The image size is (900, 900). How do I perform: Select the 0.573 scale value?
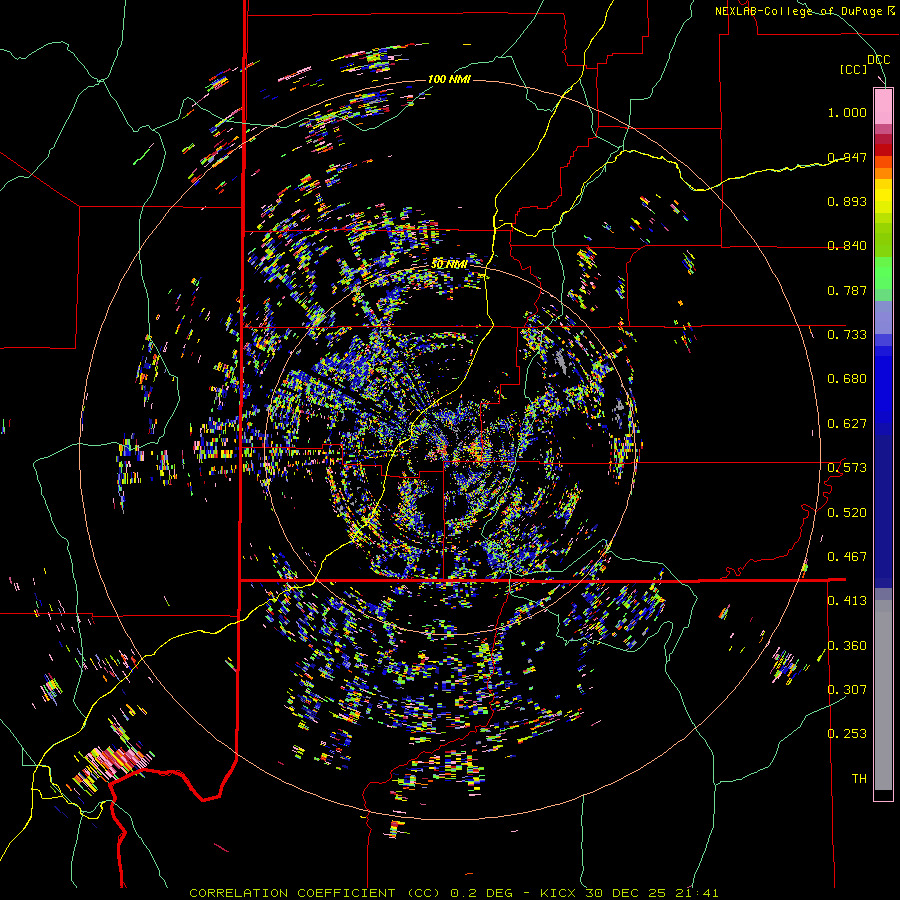847,468
